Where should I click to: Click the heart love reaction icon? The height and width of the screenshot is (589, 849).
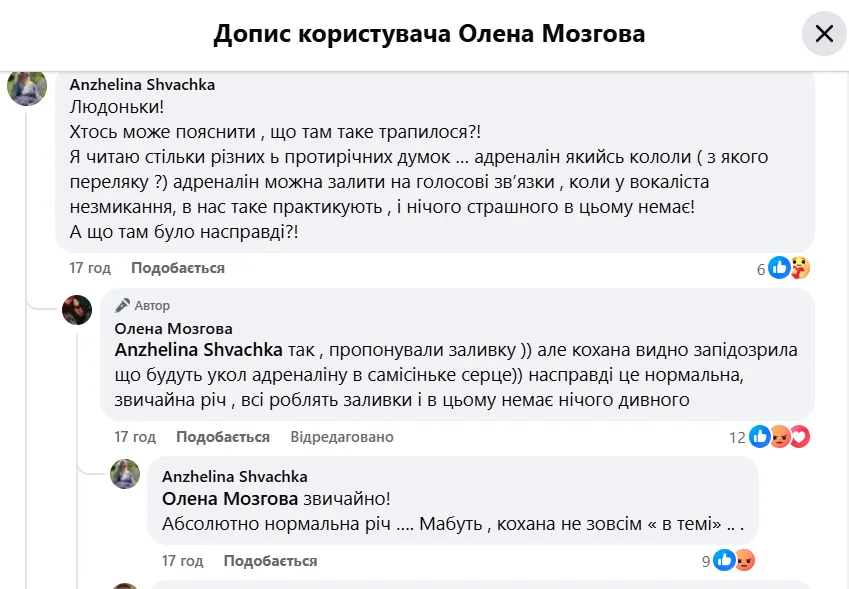tap(799, 437)
